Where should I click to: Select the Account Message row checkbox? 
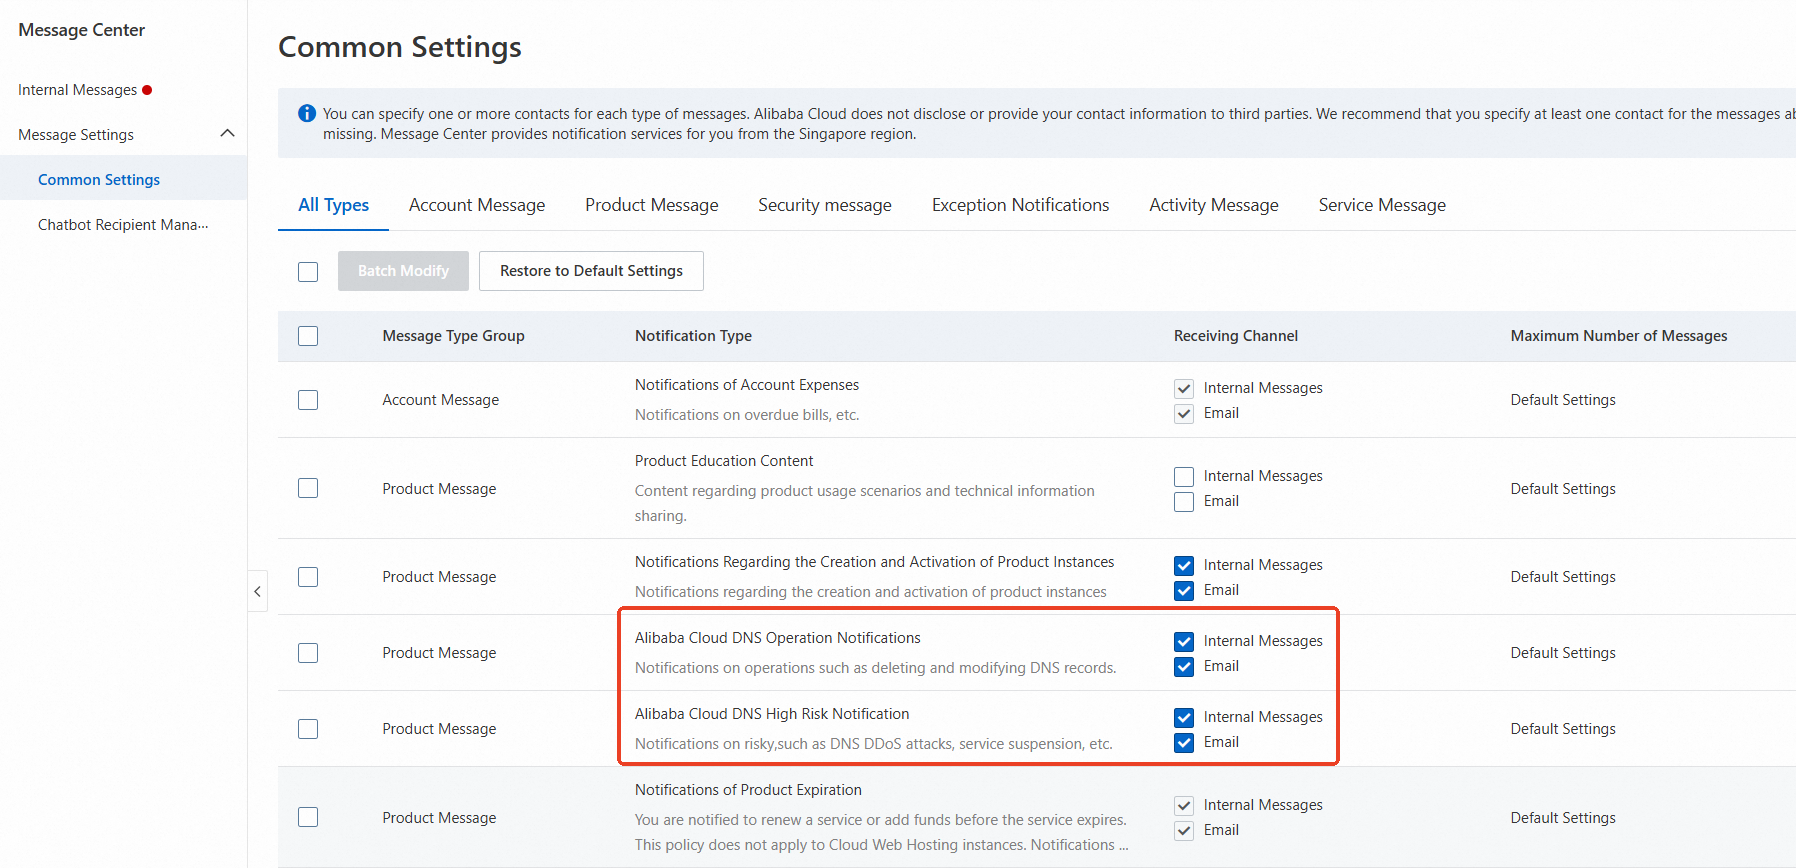pyautogui.click(x=308, y=400)
